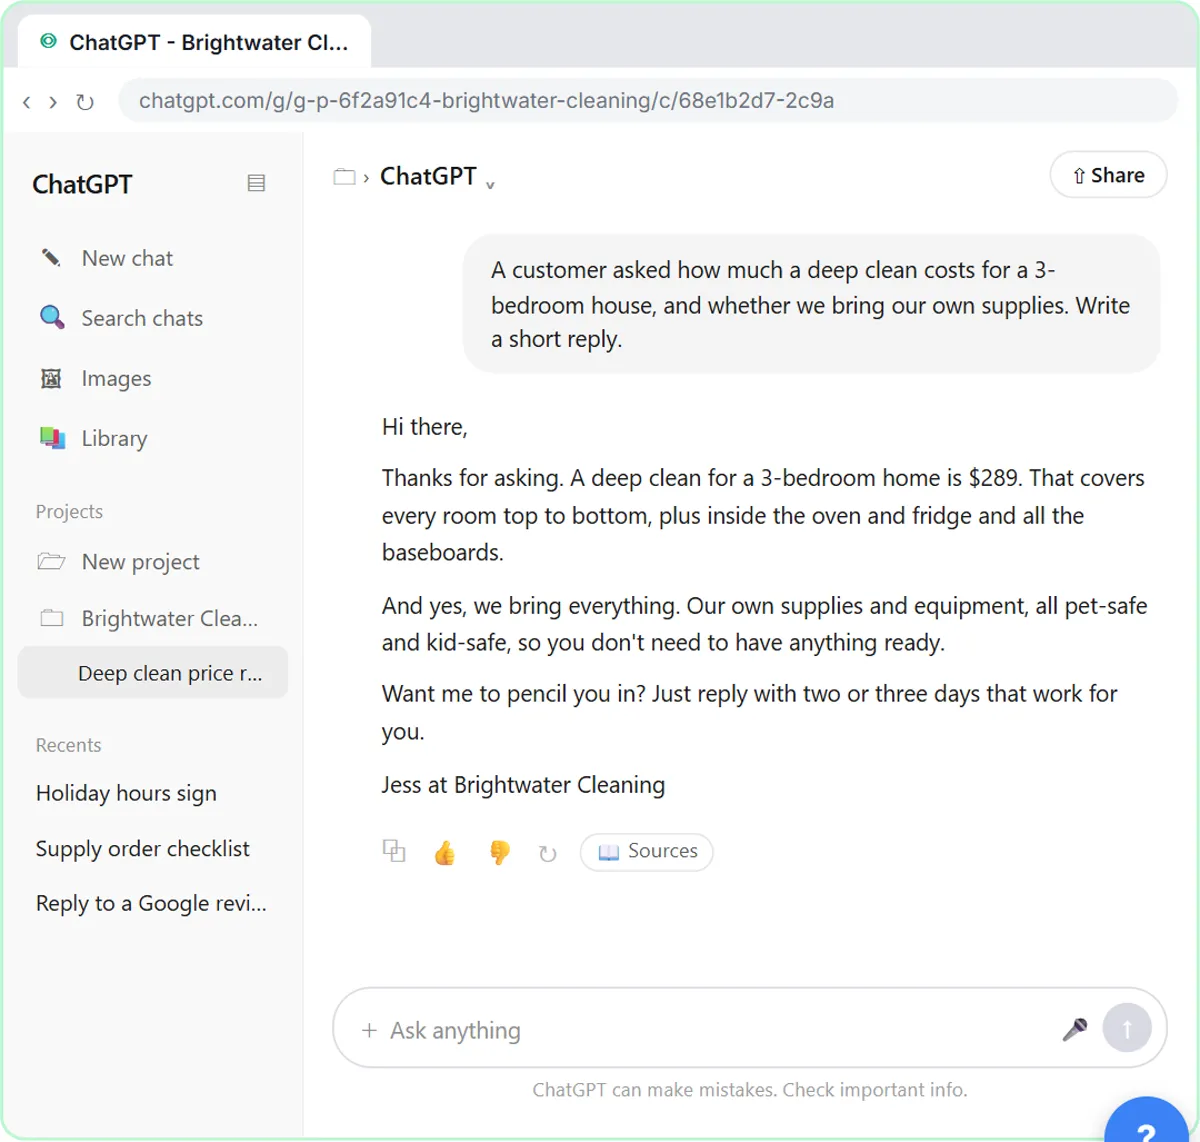1200x1142 pixels.
Task: Click the folder icon in the header breadcrumb
Action: (344, 177)
